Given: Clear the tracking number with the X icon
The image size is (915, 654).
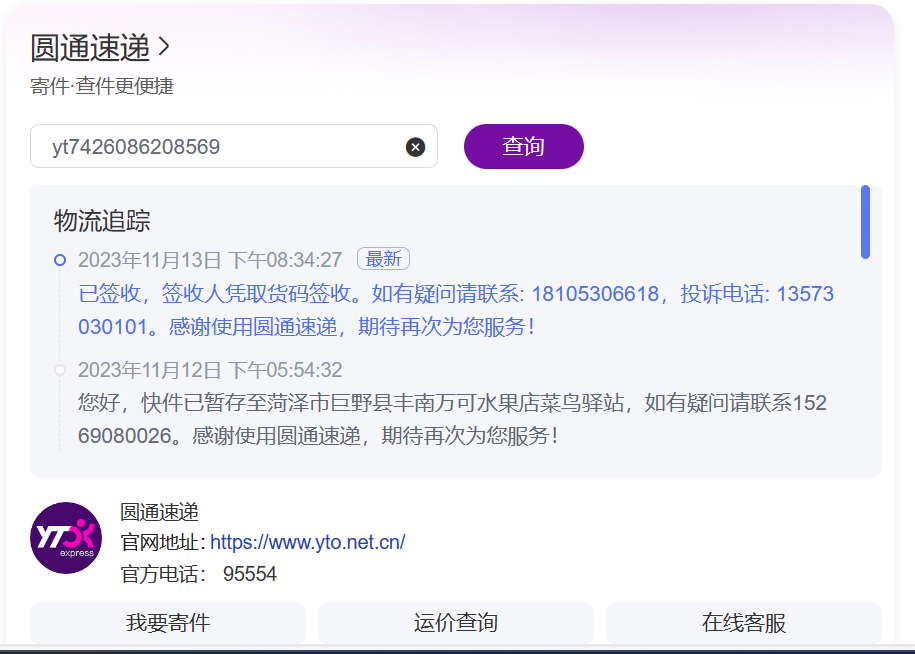Looking at the screenshot, I should click(415, 147).
